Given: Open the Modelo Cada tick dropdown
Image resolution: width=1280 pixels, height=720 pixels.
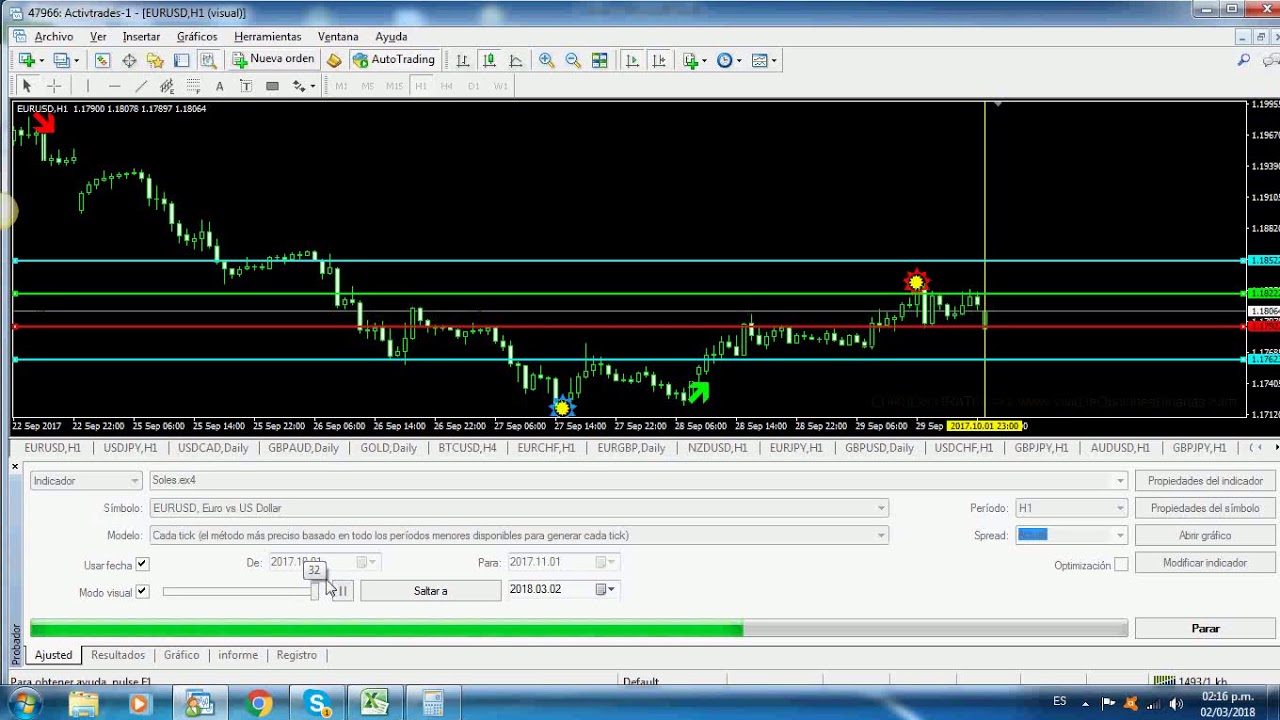Looking at the screenshot, I should 518,535.
